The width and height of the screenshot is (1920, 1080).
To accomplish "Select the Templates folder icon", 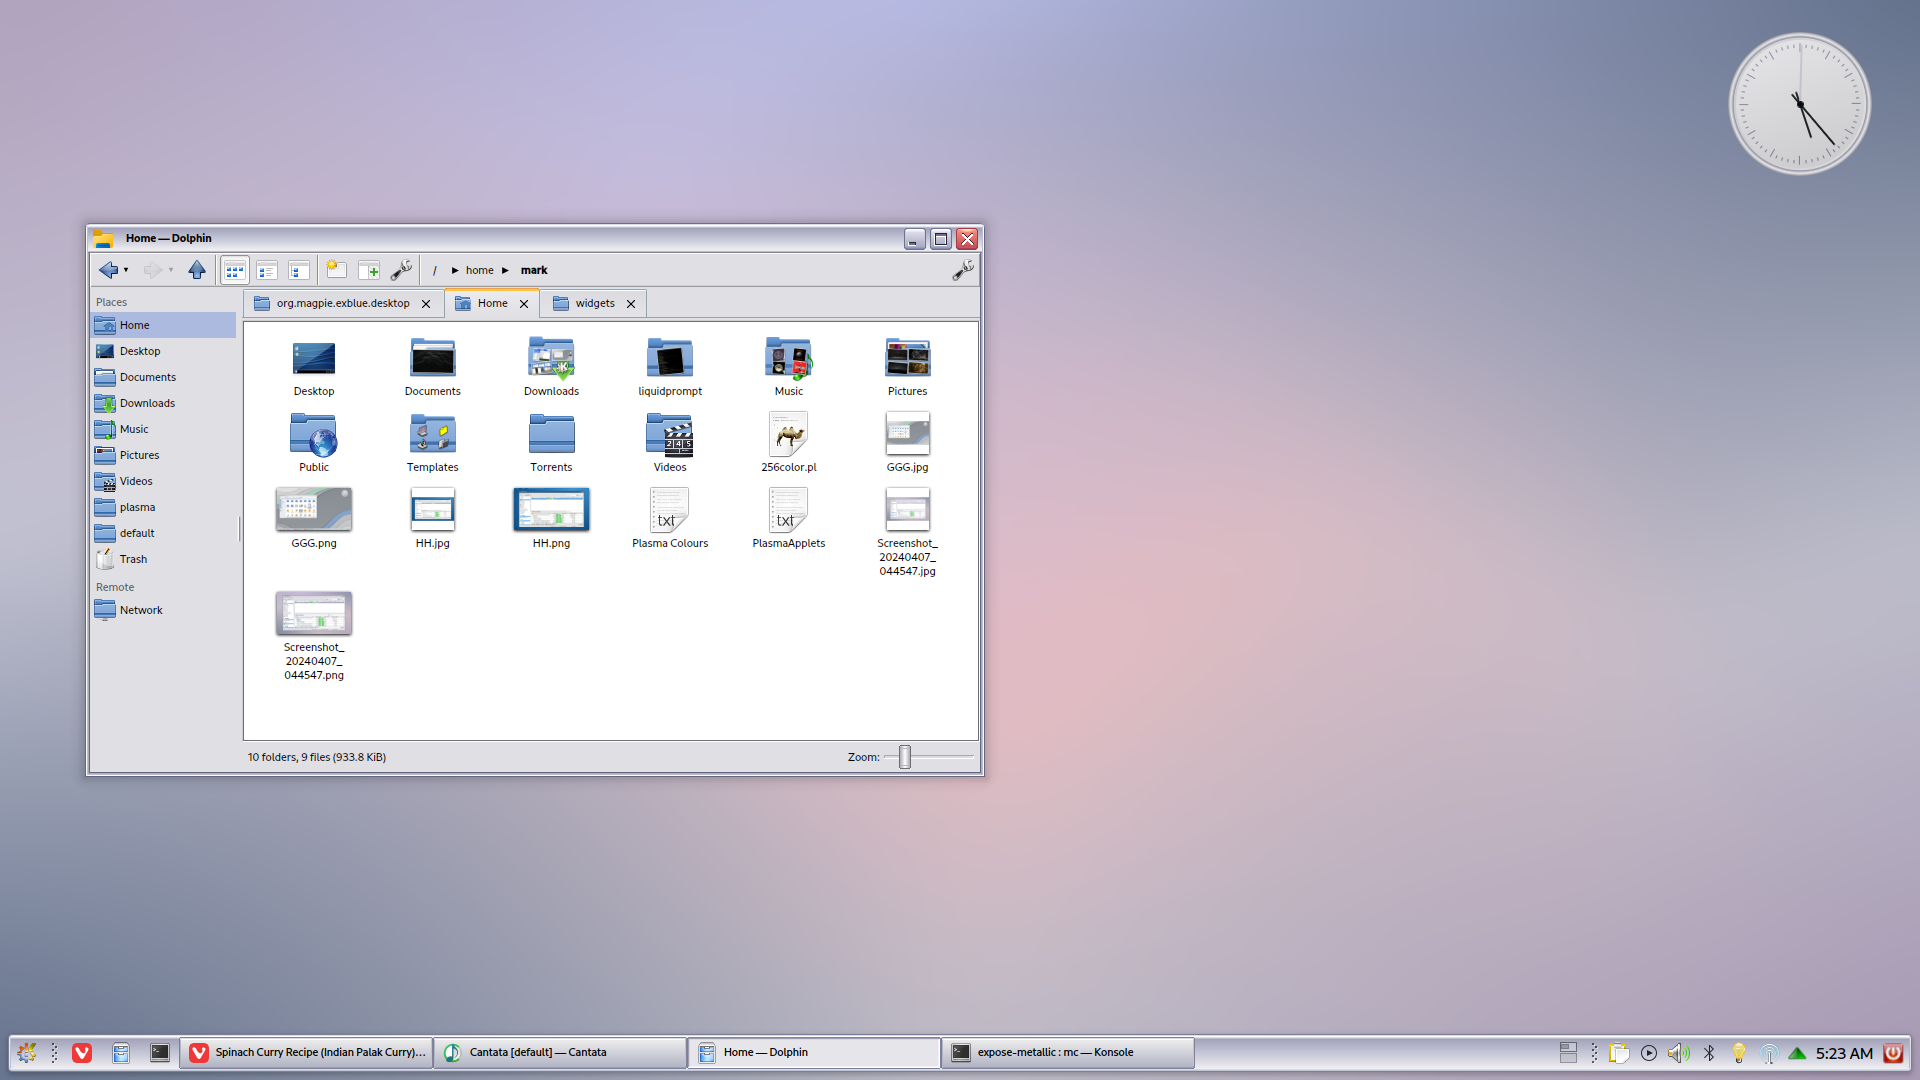I will (x=433, y=435).
